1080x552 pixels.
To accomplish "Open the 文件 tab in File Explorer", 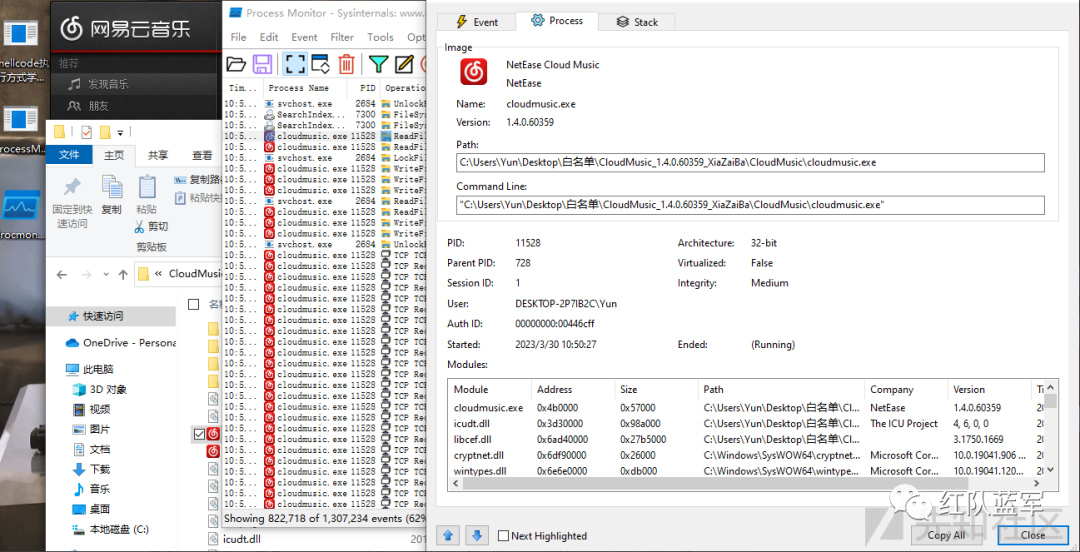I will (69, 155).
